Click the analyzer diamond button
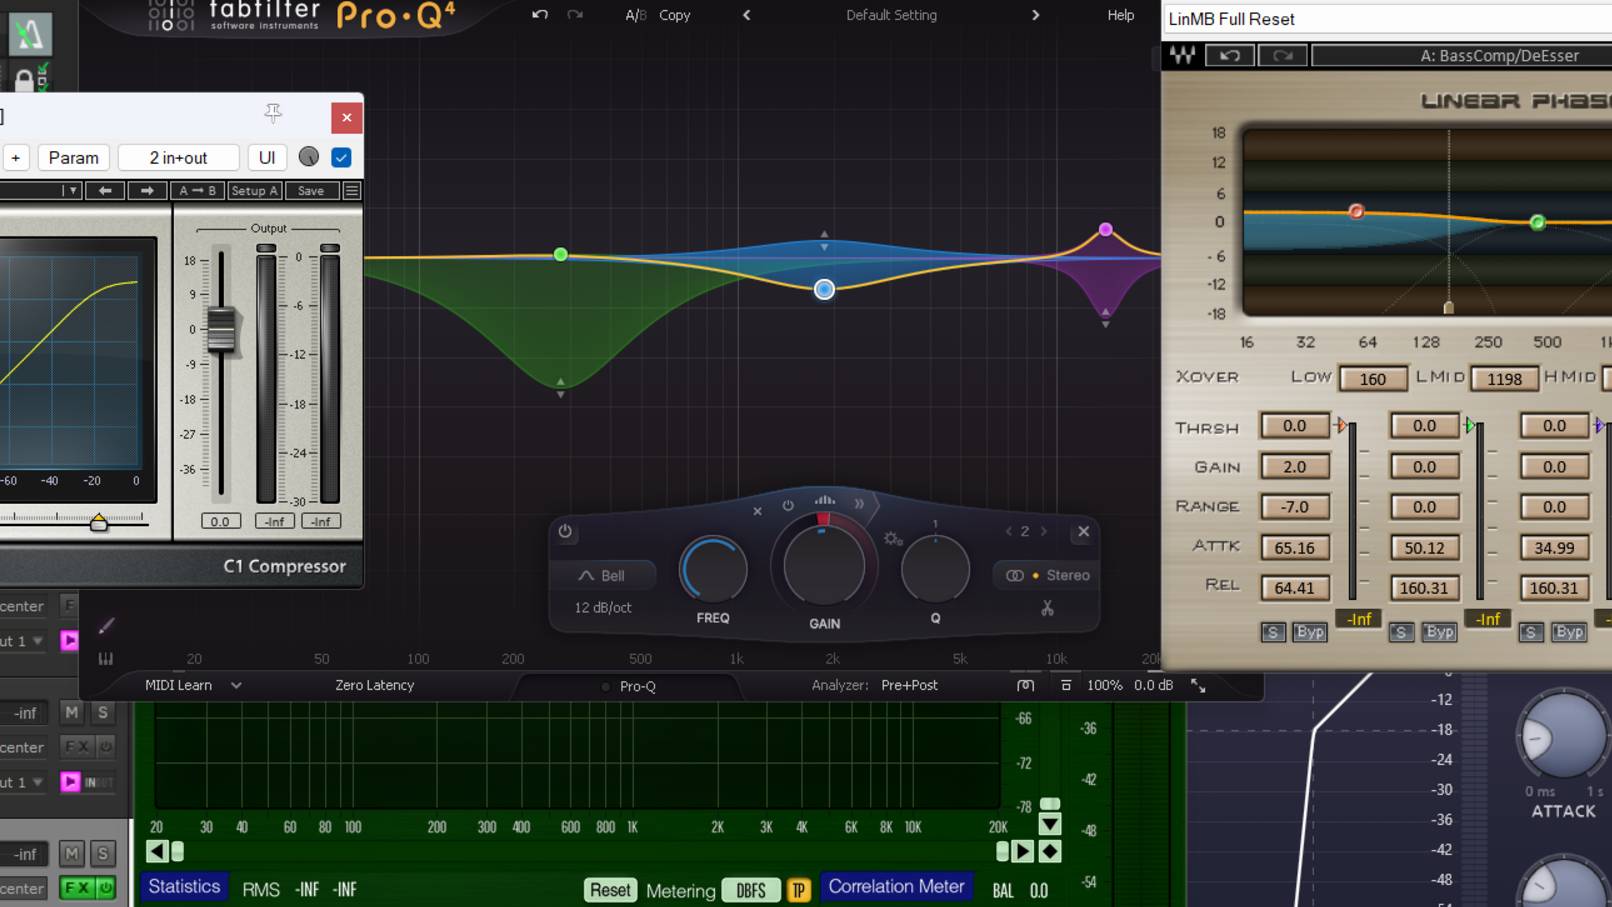This screenshot has height=907, width=1612. 1050,851
